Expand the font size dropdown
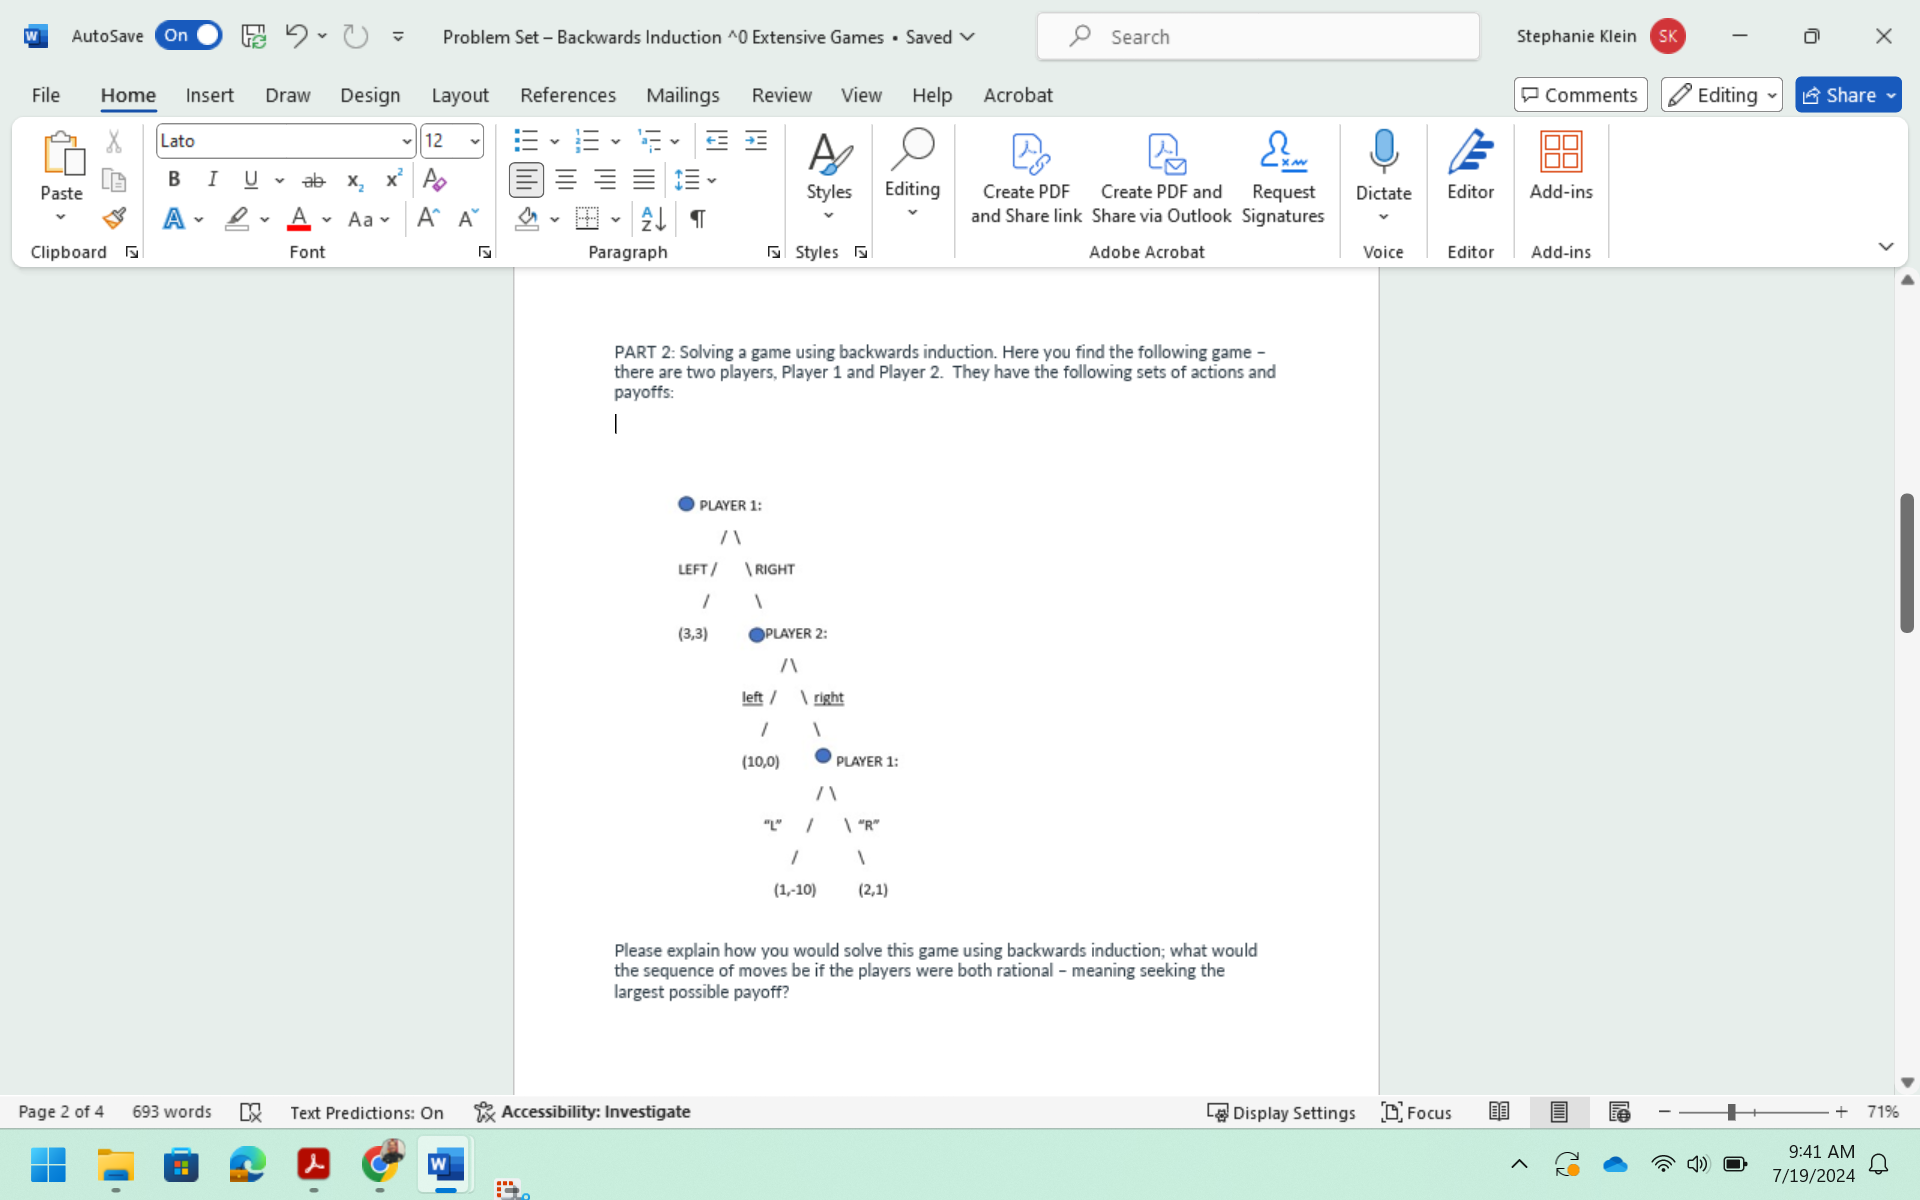 [475, 141]
